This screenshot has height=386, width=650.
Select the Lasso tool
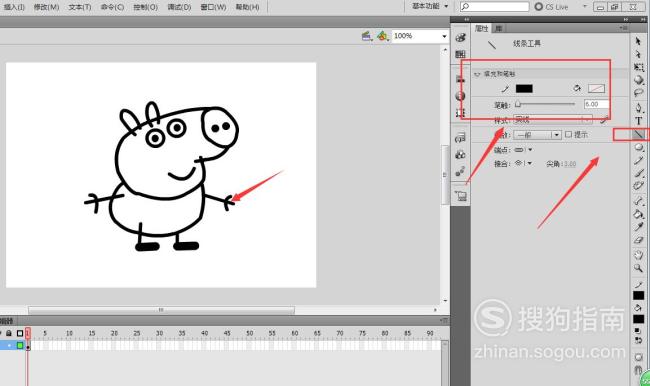(x=638, y=93)
